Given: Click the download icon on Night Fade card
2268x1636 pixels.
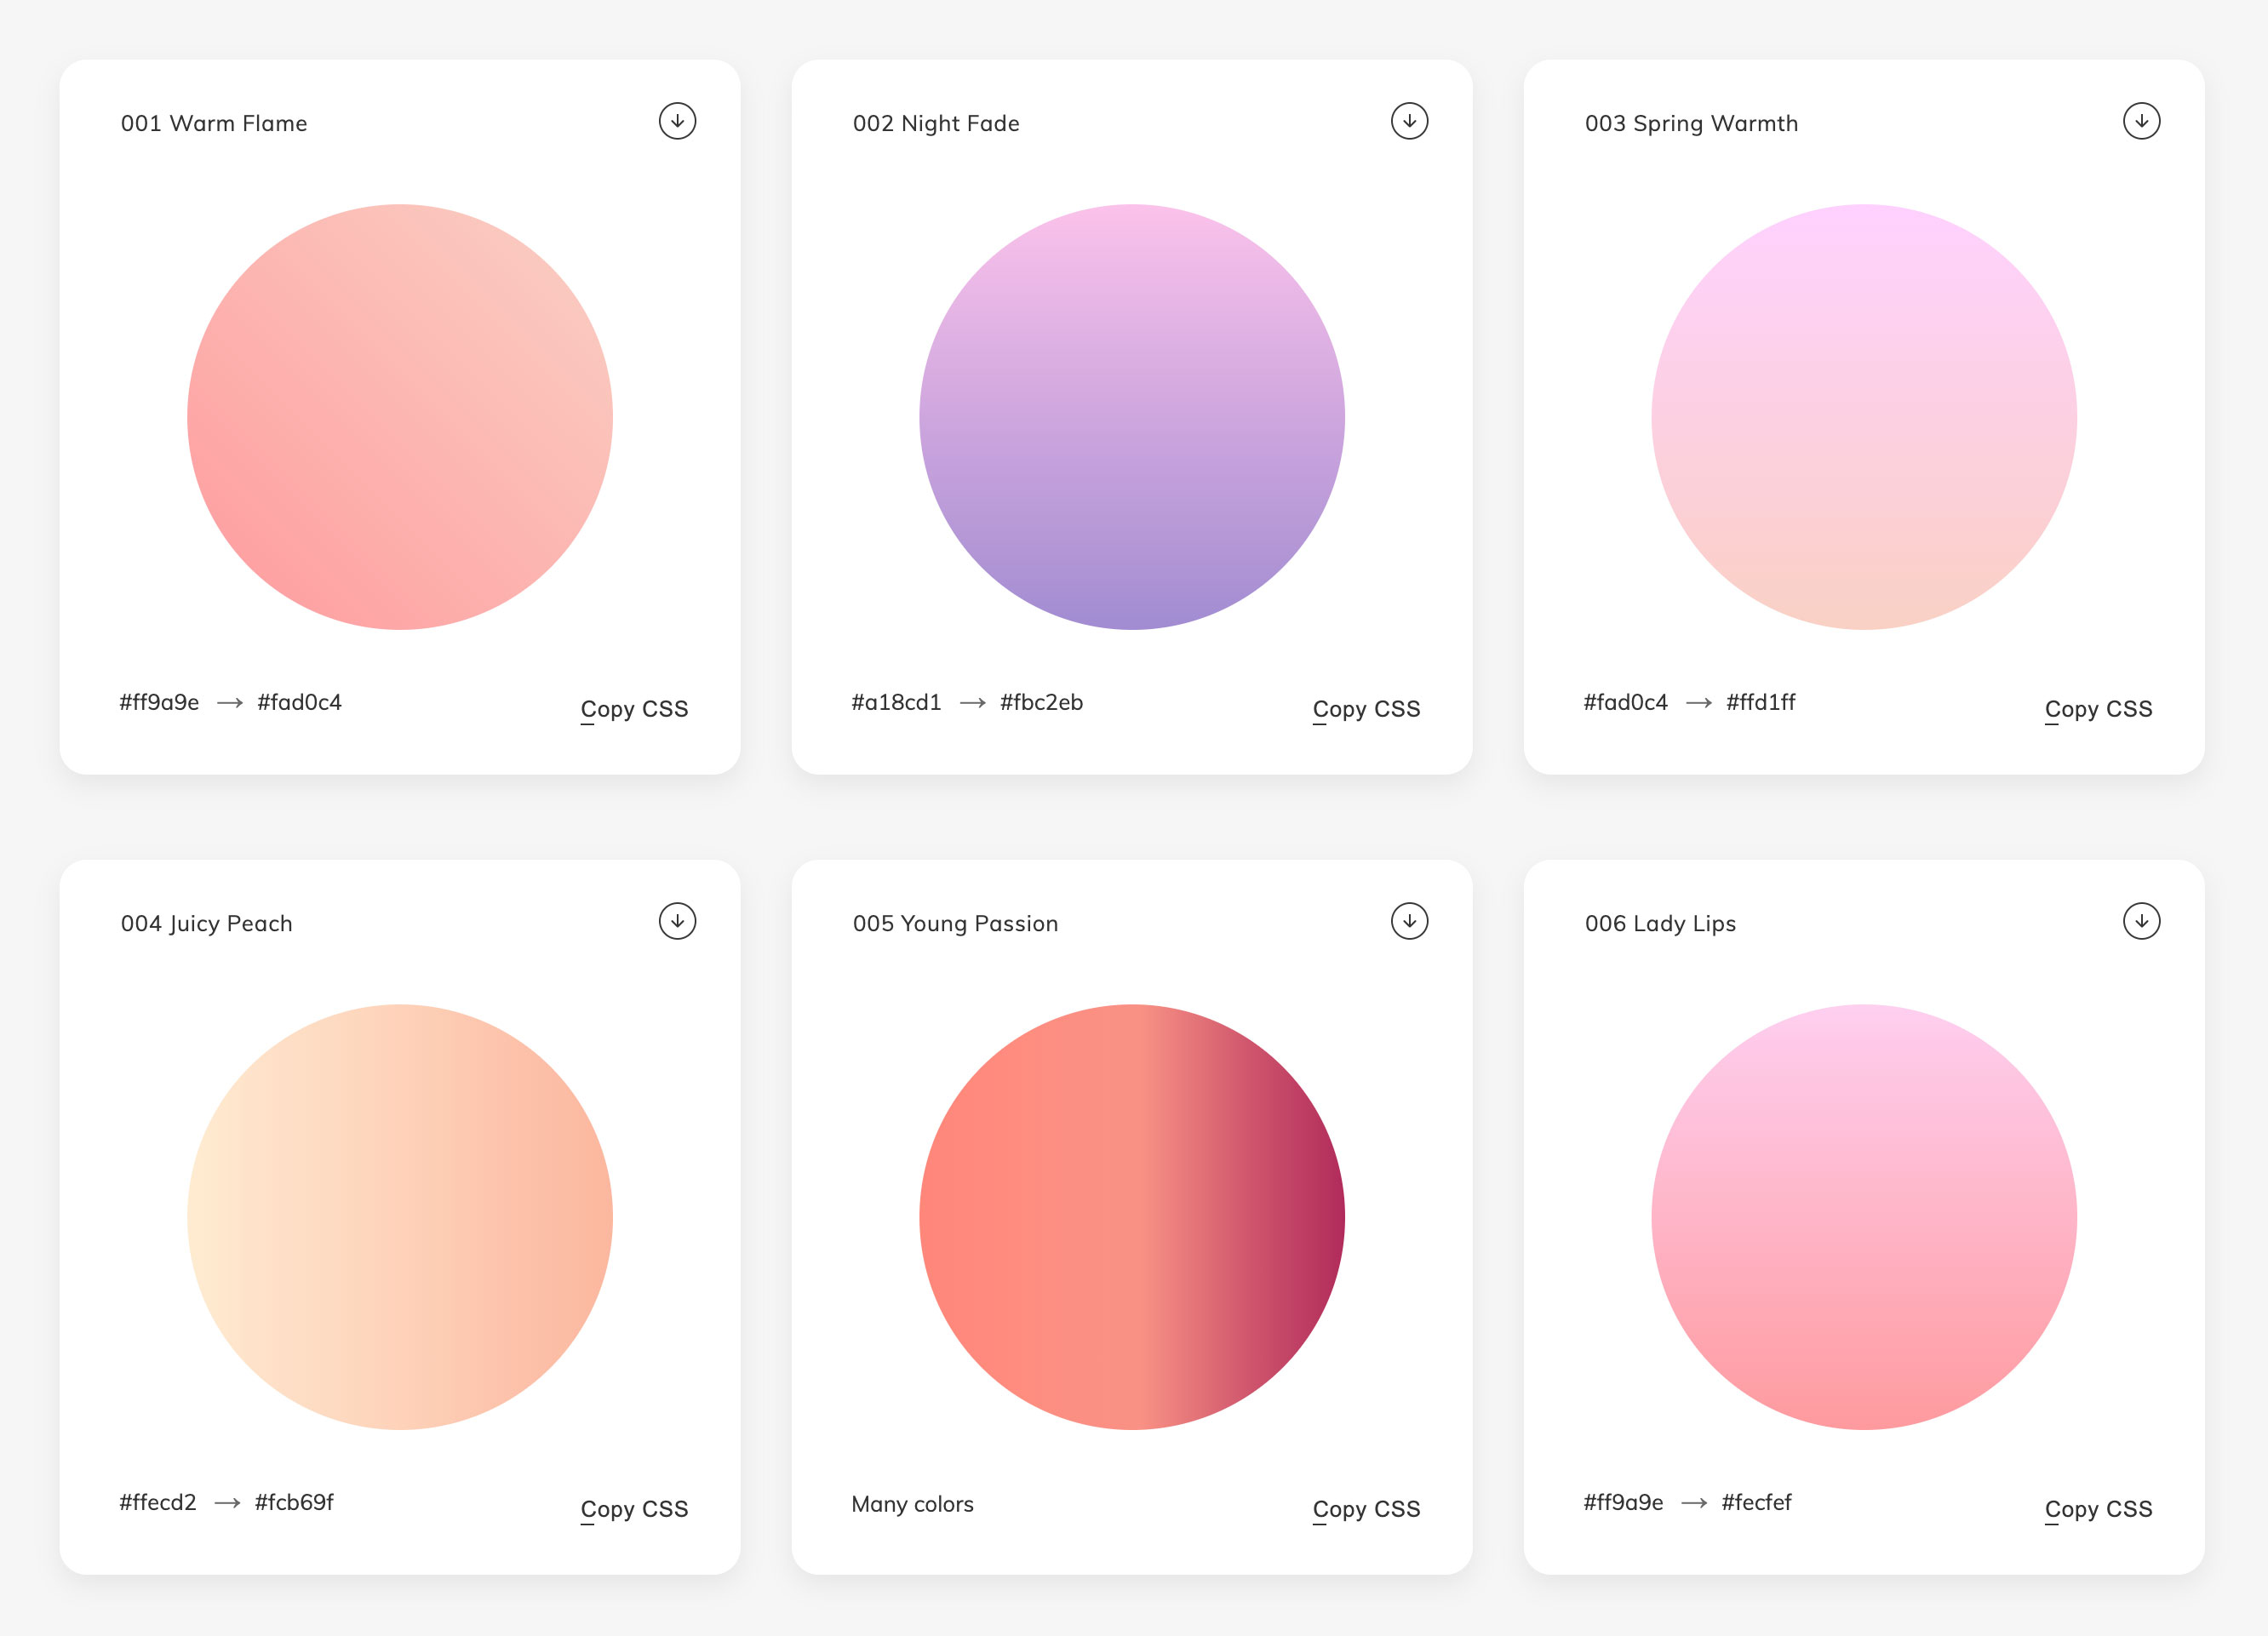Looking at the screenshot, I should point(1409,120).
